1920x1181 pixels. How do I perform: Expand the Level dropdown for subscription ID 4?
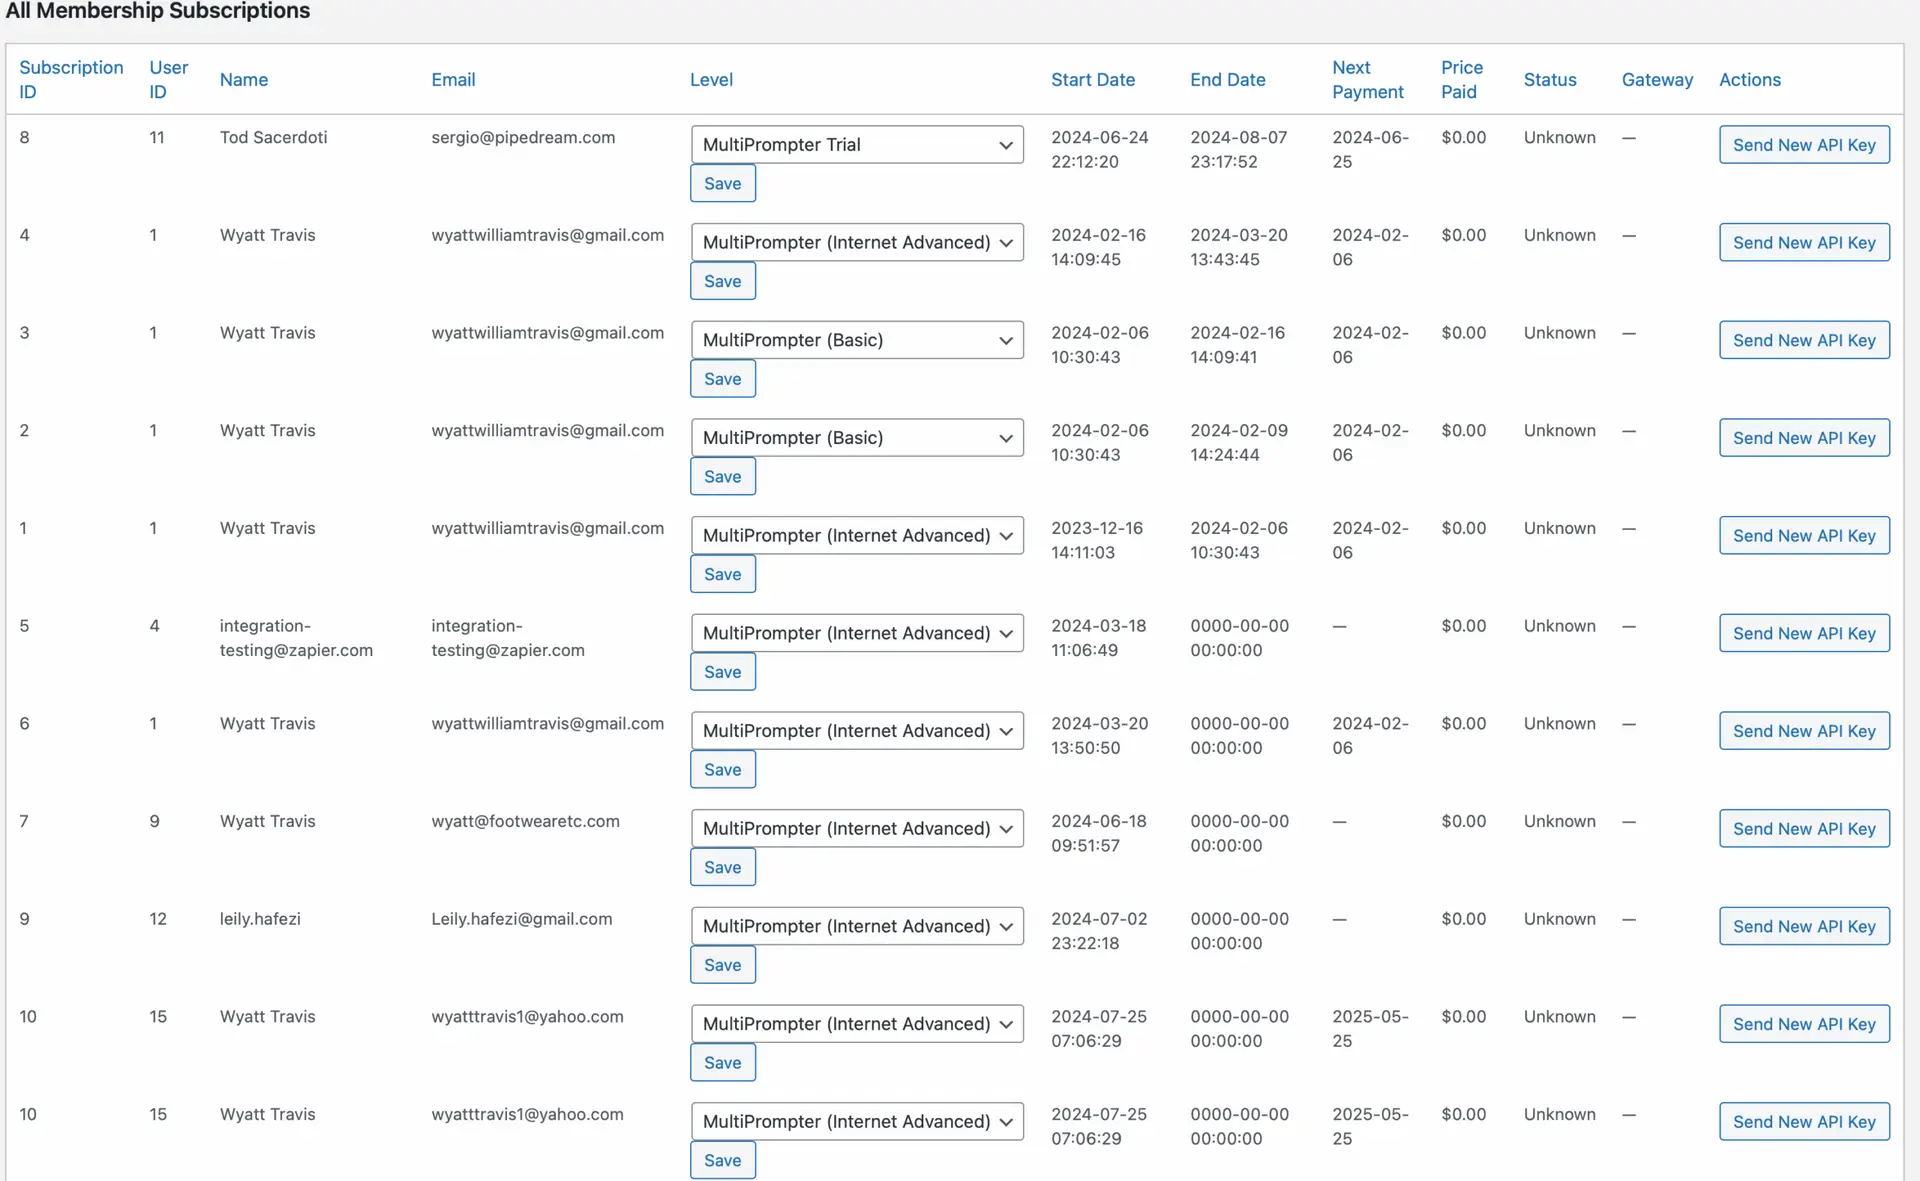[856, 242]
